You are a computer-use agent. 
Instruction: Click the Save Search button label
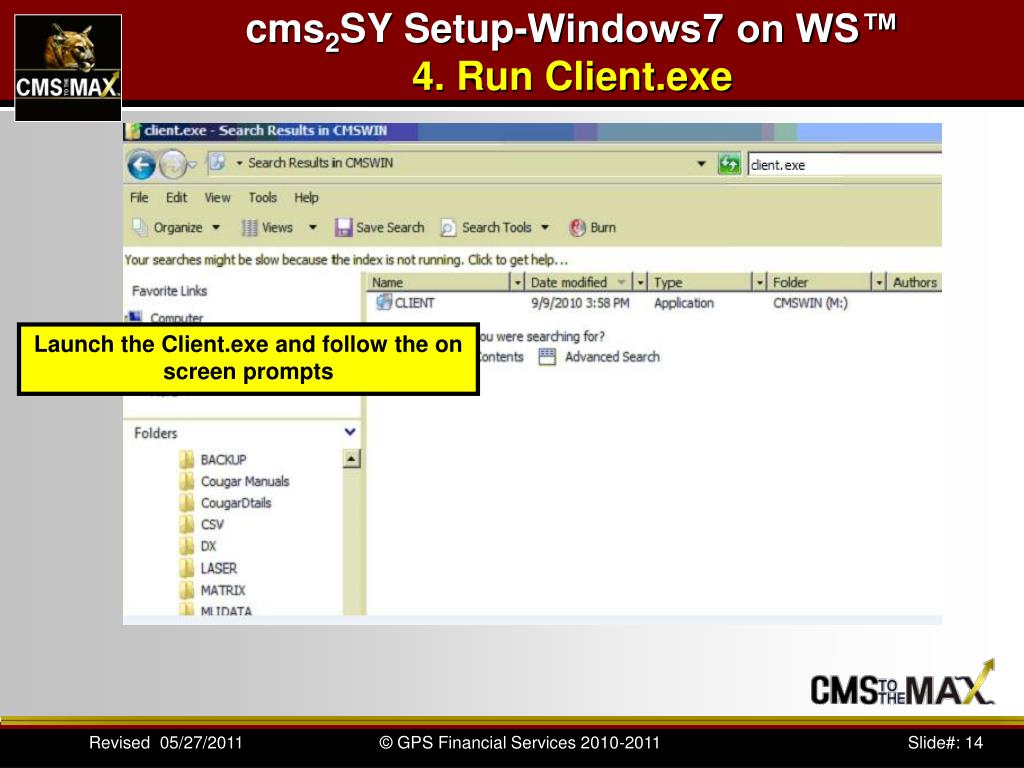click(391, 227)
